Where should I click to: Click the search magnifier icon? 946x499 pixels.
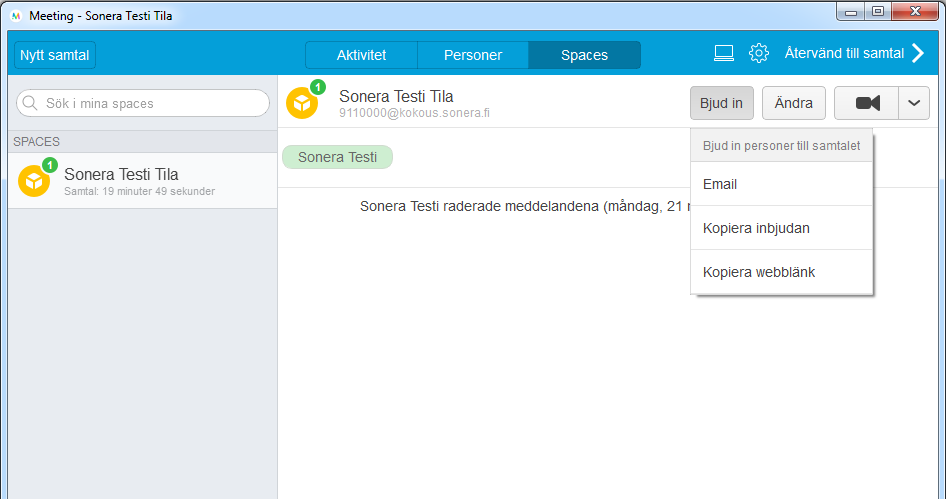tap(30, 103)
